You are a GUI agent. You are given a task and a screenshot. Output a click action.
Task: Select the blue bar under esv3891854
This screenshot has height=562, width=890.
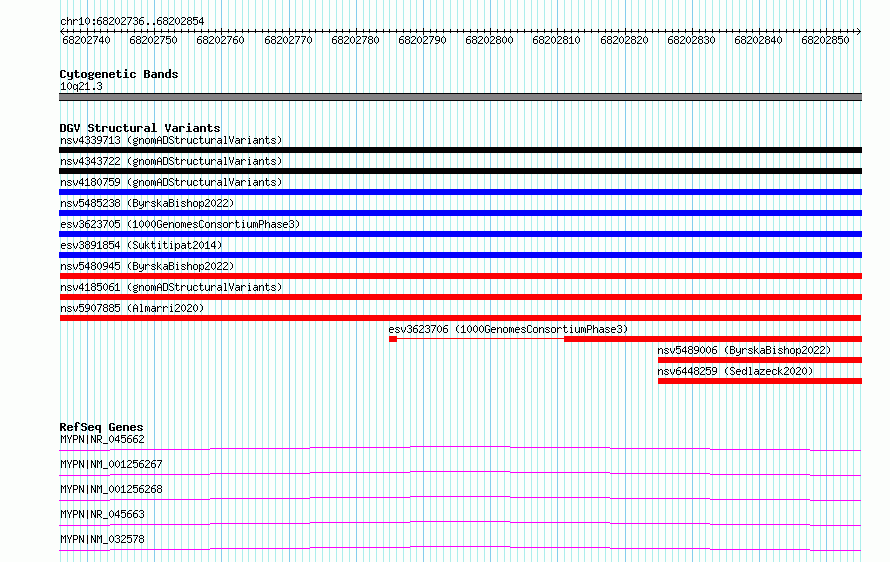[460, 255]
